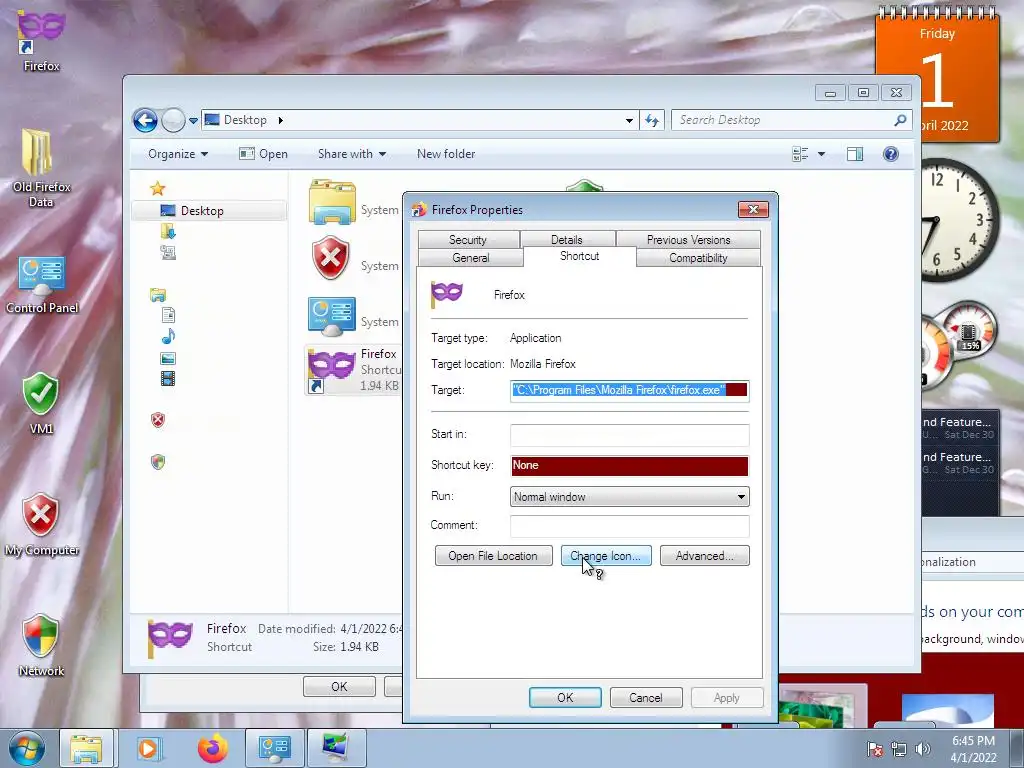Click the search magnifier in Explorer
The height and width of the screenshot is (768, 1024).
point(901,120)
